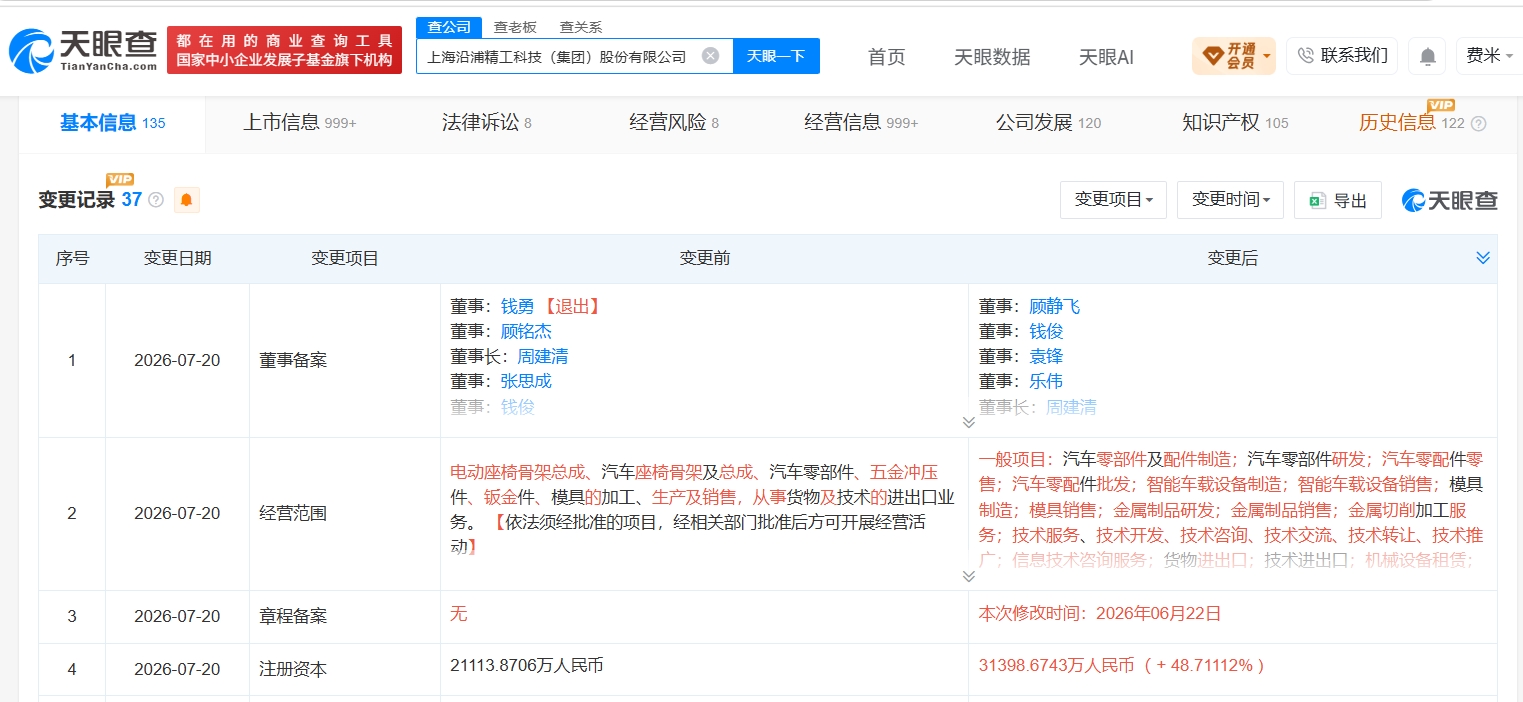Open the notifications bell icon

click(x=1428, y=57)
